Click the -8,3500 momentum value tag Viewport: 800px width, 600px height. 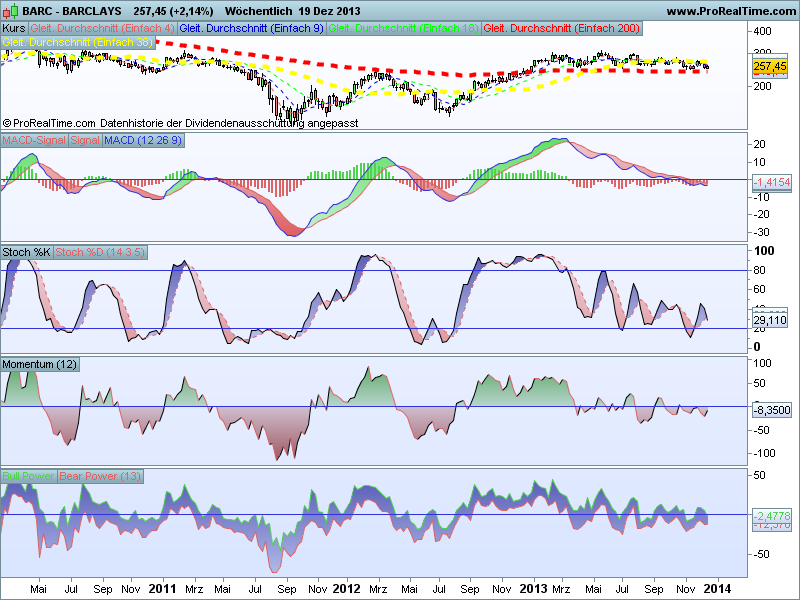tap(771, 410)
